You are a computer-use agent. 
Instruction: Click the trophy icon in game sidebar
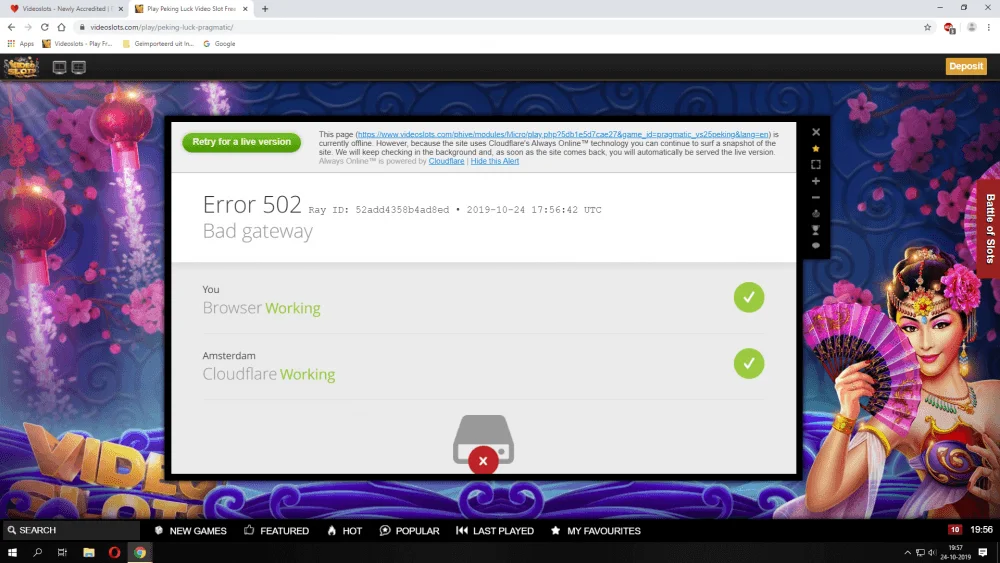click(x=816, y=230)
